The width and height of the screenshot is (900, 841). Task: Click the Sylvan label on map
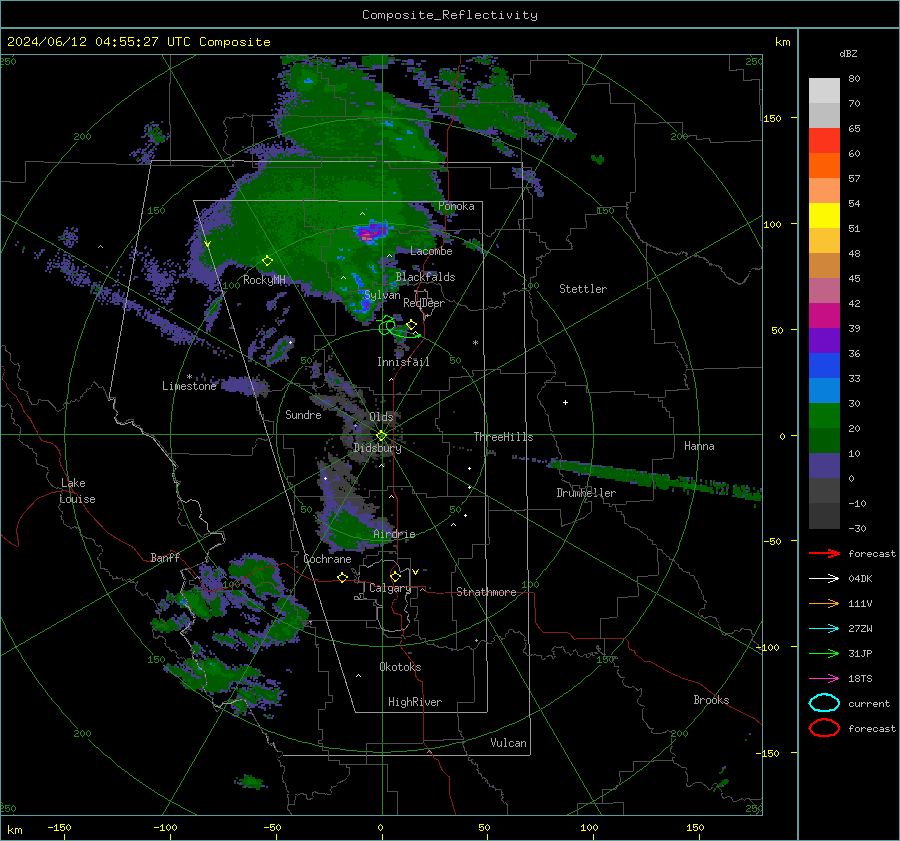tap(382, 295)
